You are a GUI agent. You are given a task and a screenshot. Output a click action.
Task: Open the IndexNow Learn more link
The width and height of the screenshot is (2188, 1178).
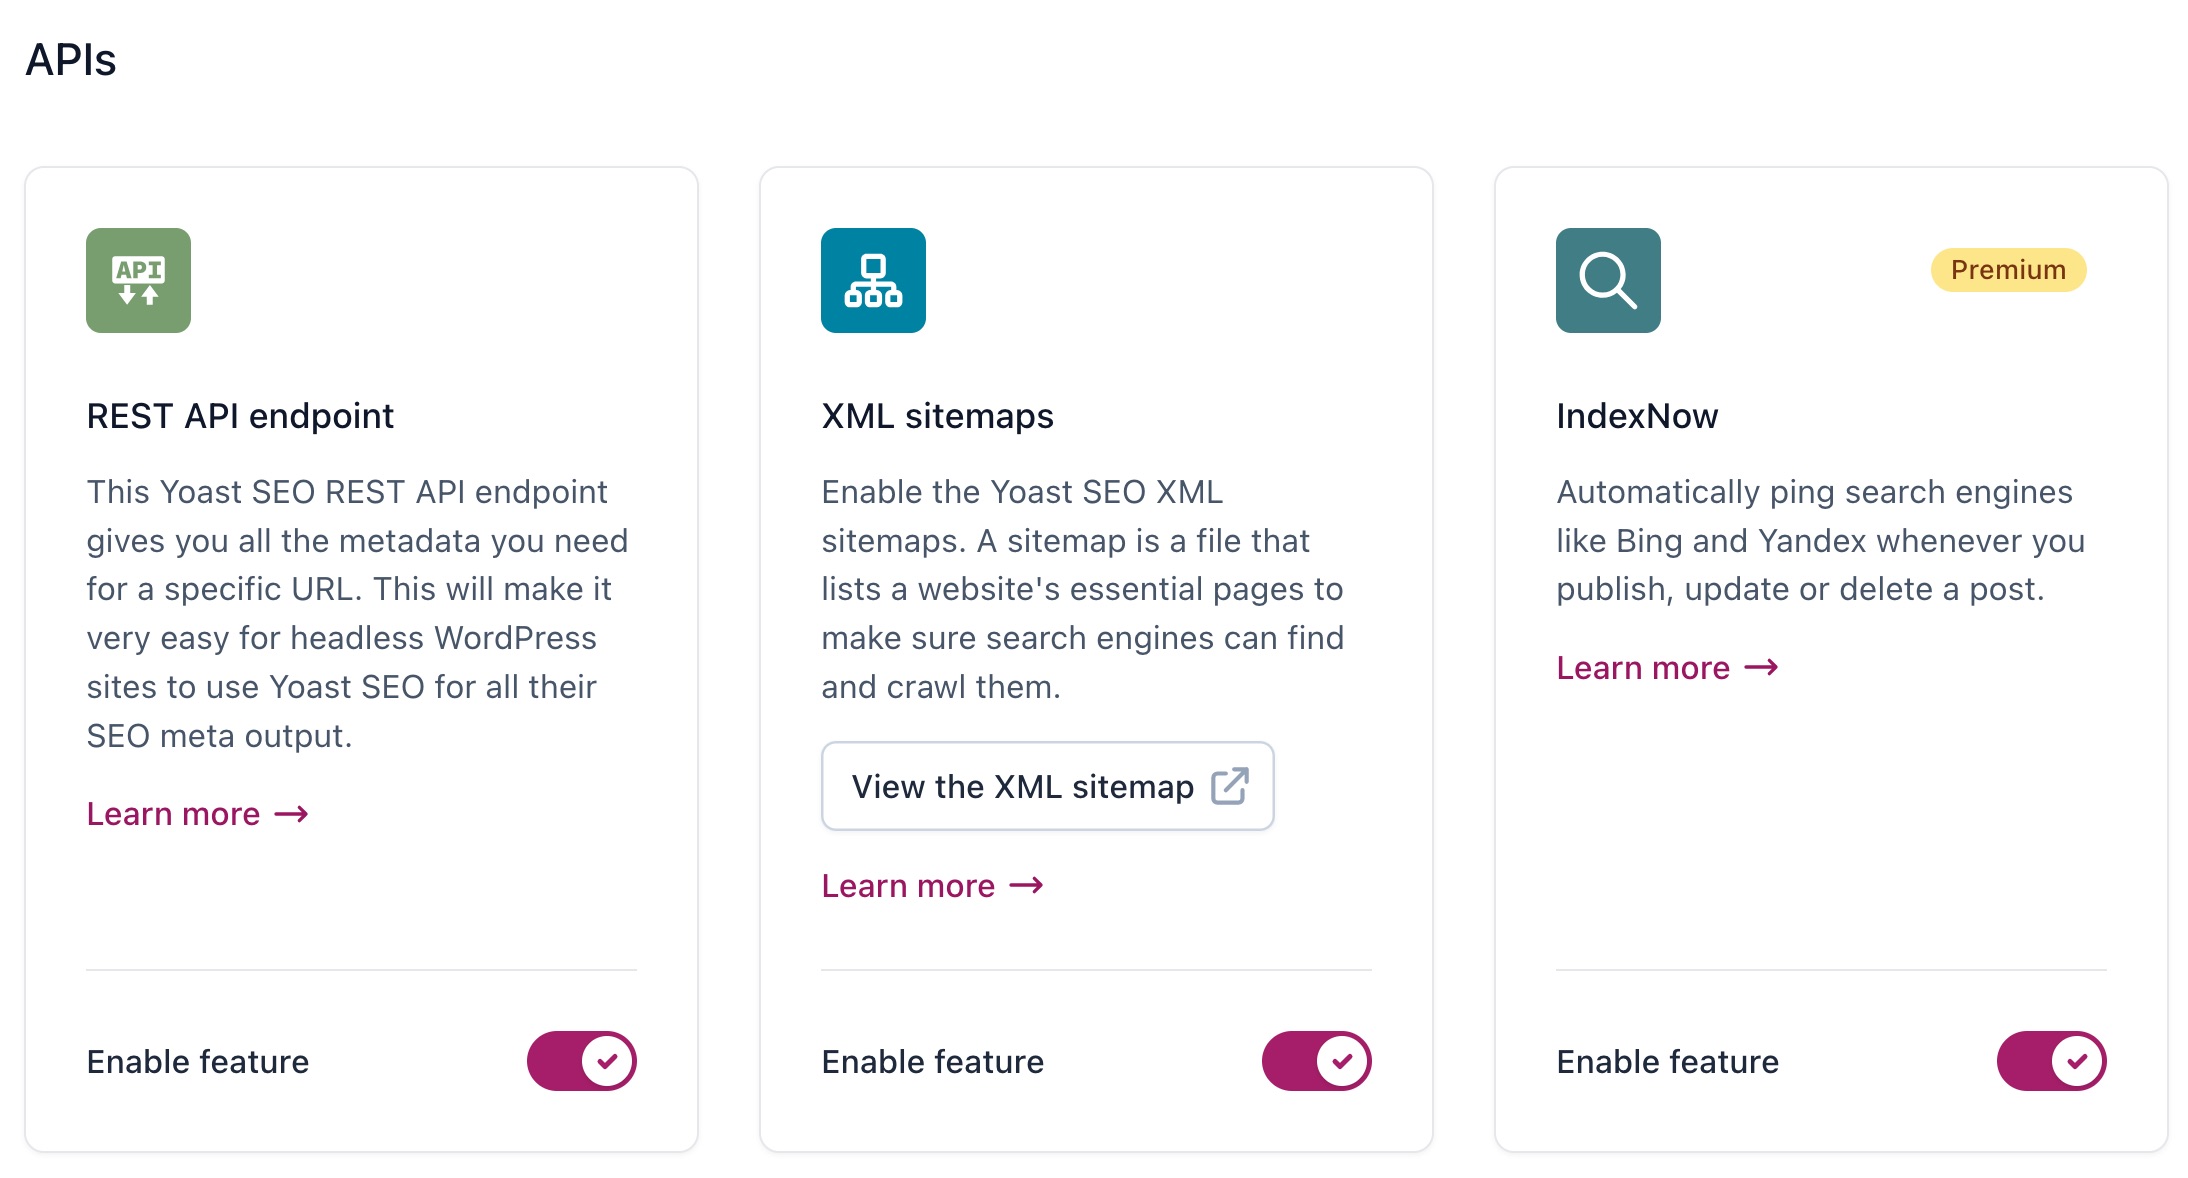(x=1643, y=667)
